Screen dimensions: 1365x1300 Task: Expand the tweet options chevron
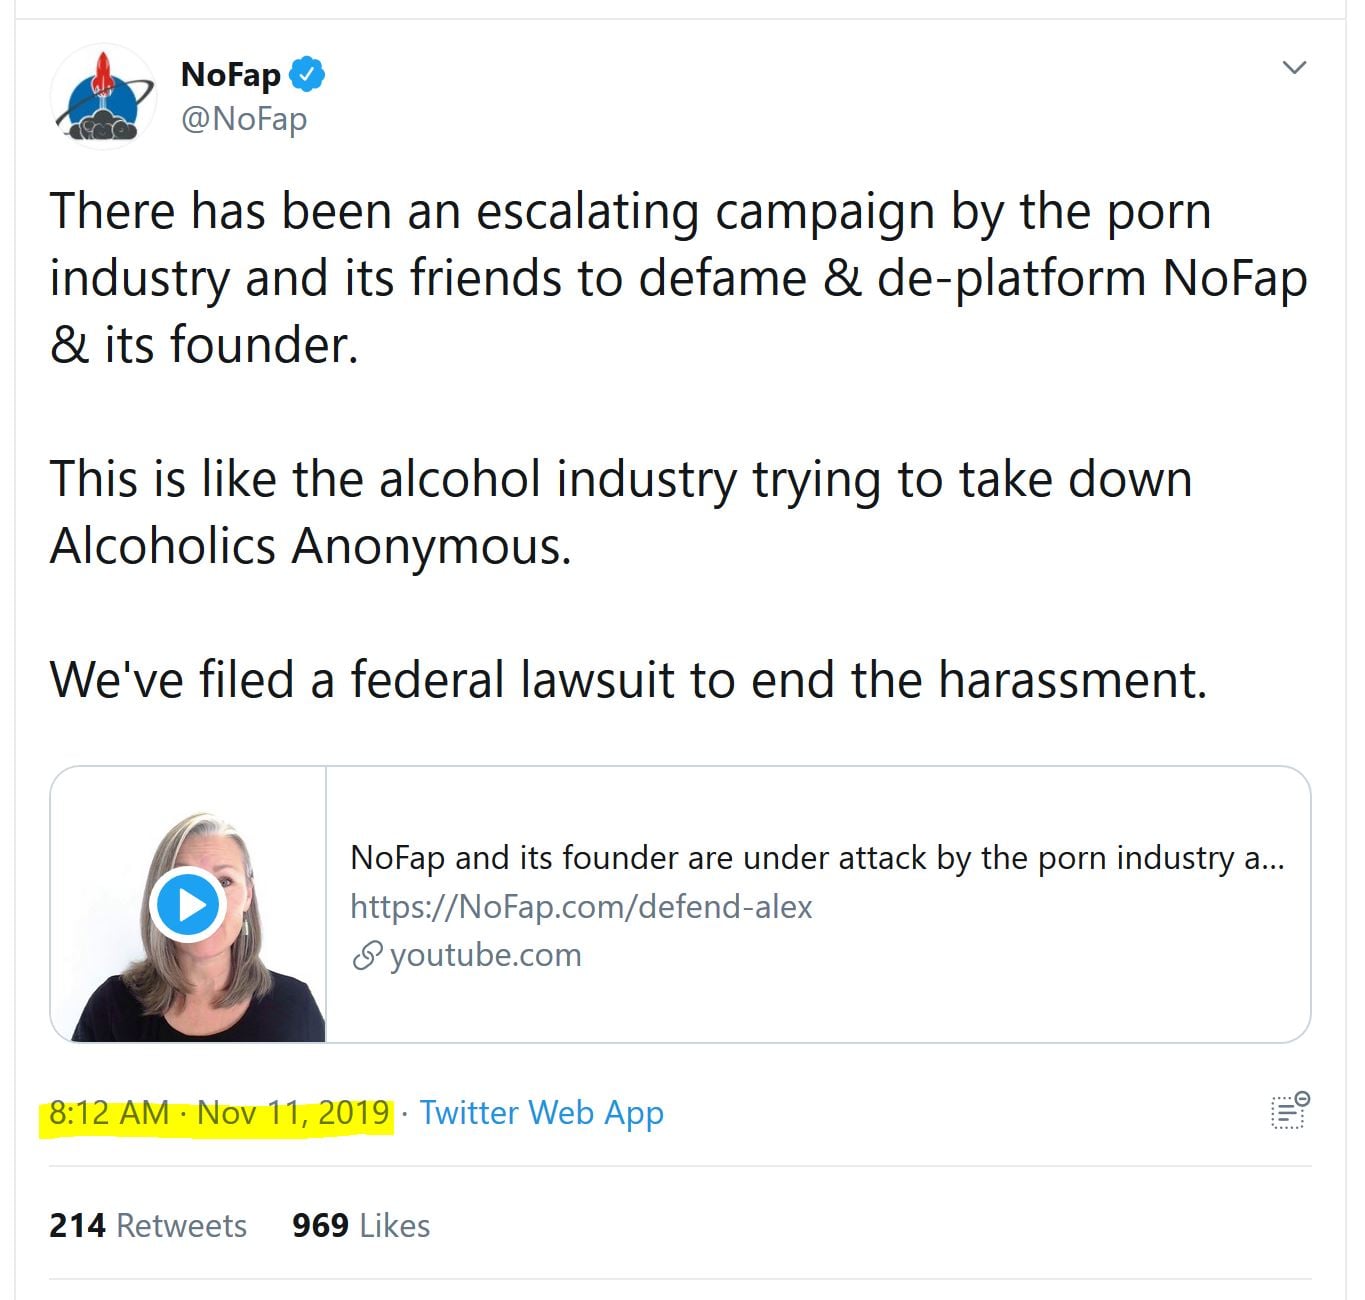(1294, 68)
